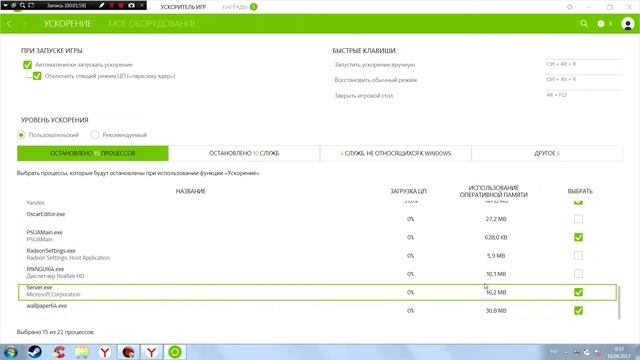
Task: Select the RtkNGUI64.exe process name
Action: 45,269
